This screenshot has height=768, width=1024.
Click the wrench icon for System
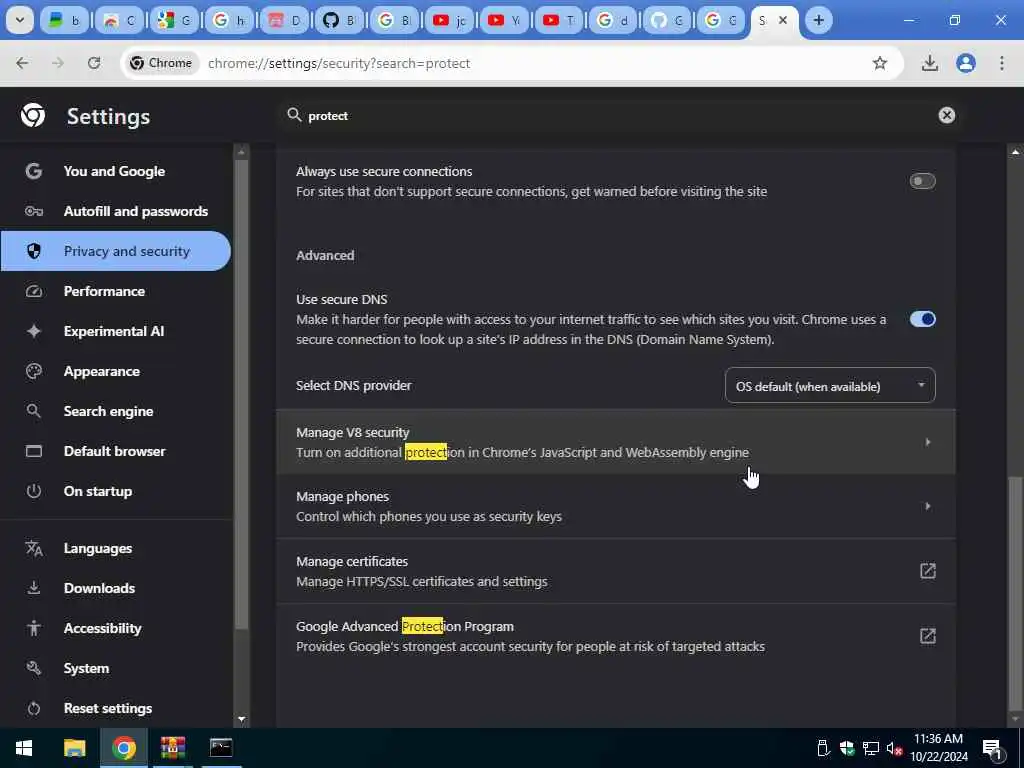coord(33,668)
